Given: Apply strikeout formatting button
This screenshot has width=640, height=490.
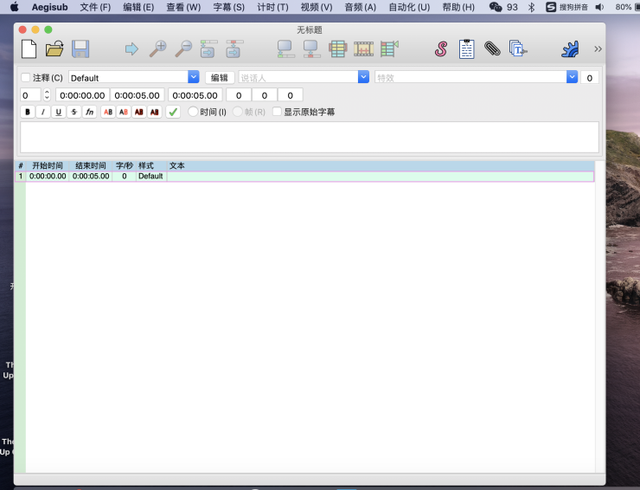Looking at the screenshot, I should tap(74, 112).
